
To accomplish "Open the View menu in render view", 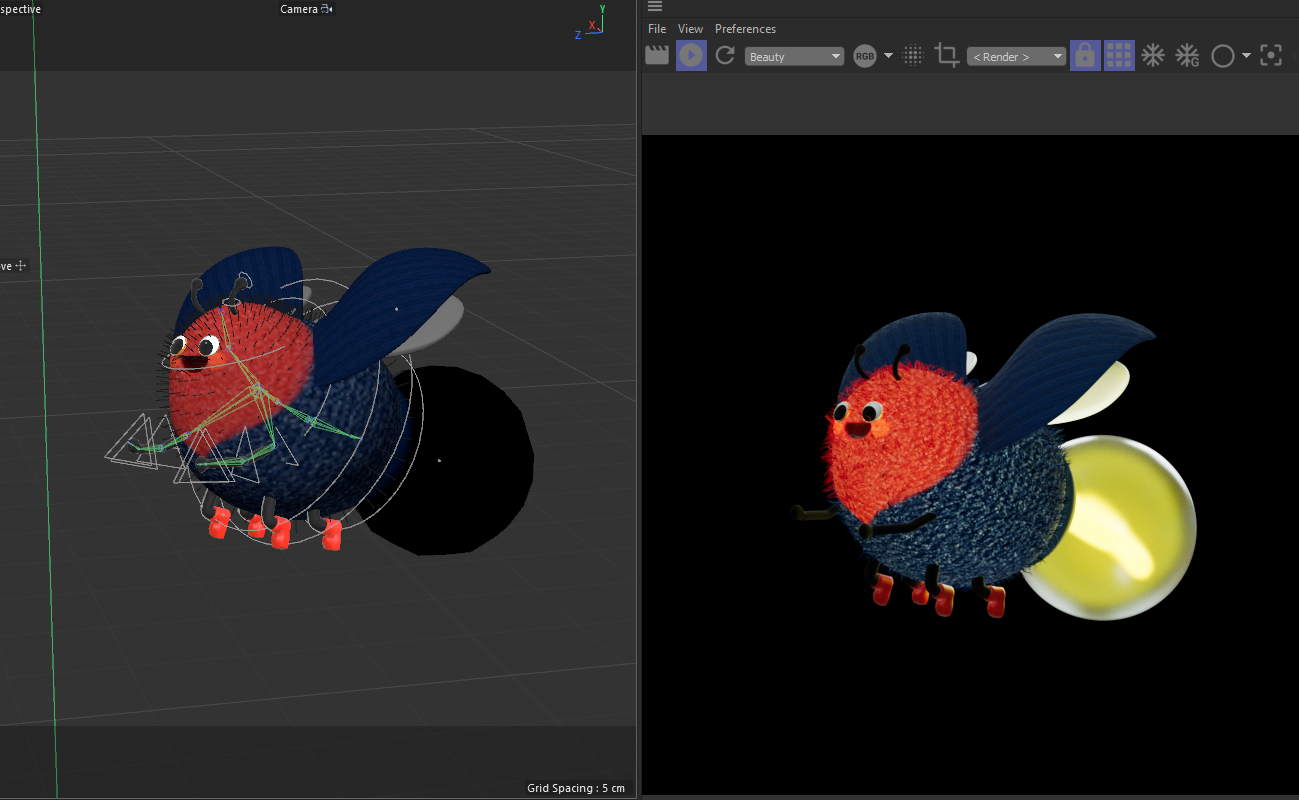I will click(690, 29).
